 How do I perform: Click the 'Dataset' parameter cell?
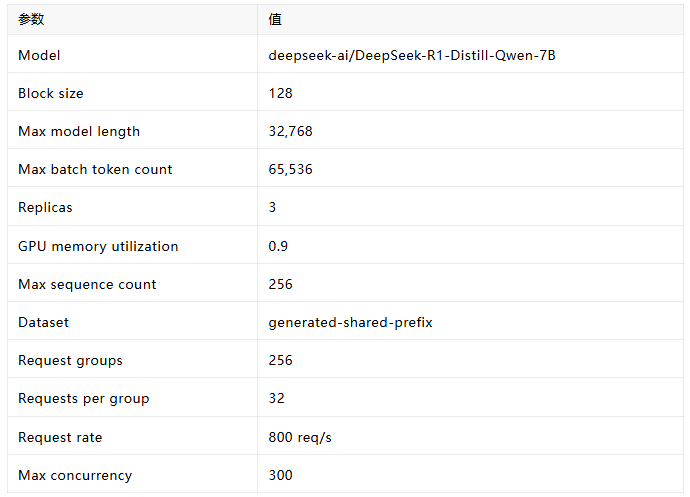point(132,320)
